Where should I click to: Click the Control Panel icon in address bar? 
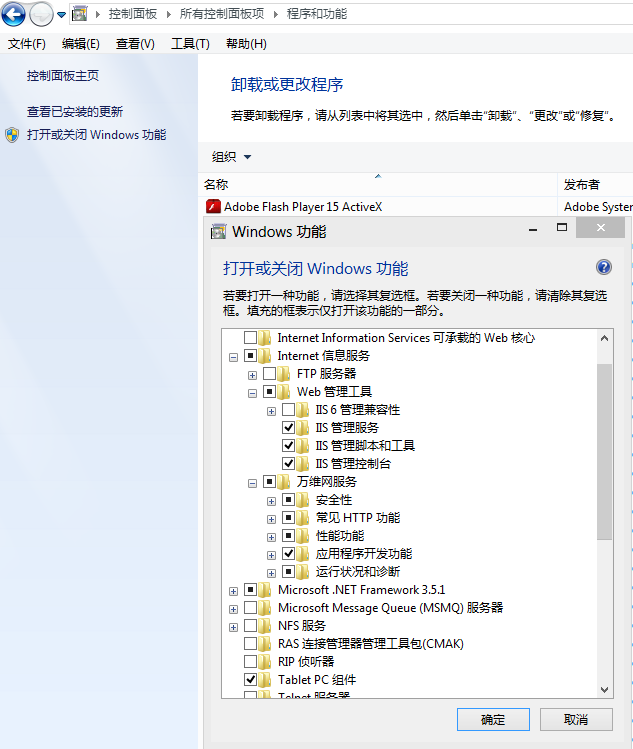(x=79, y=14)
